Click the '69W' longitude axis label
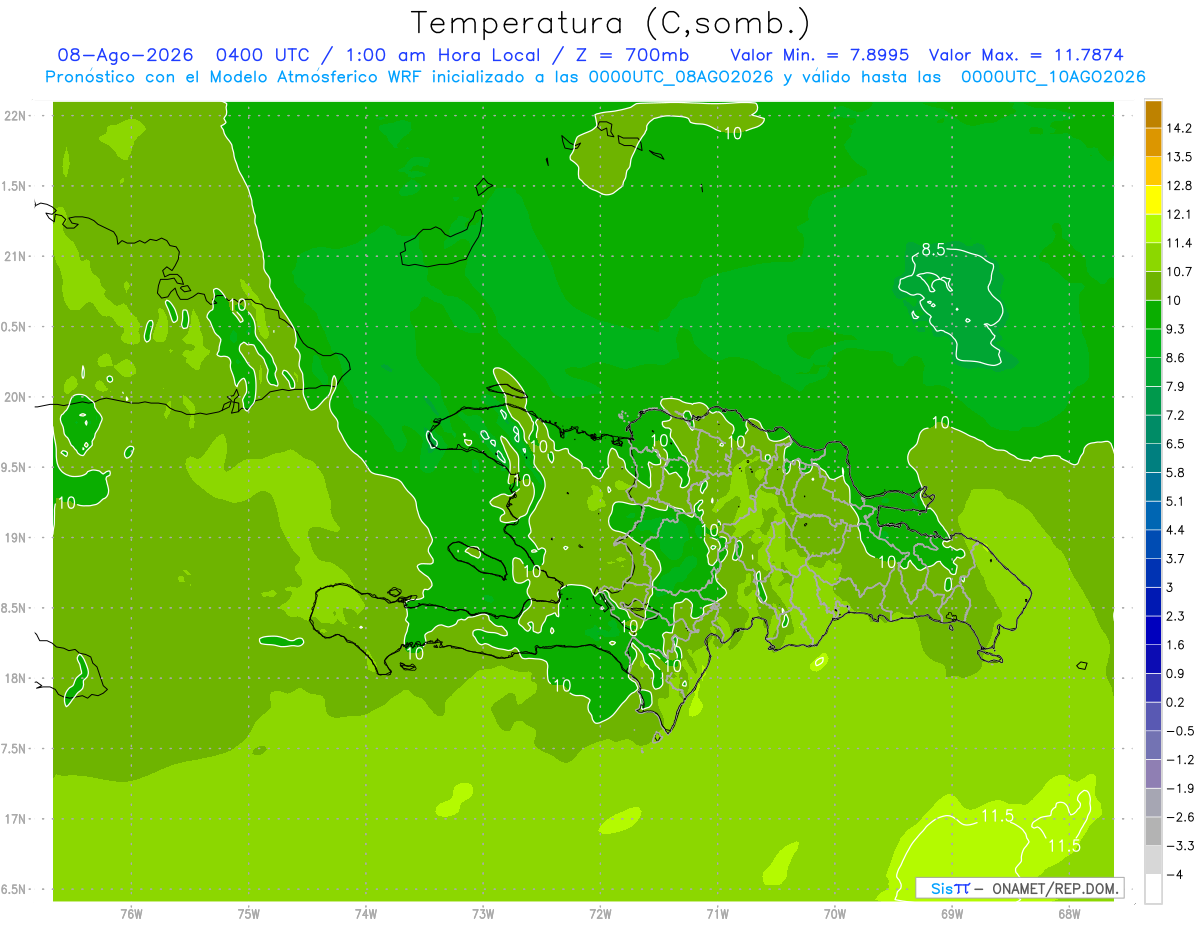 pyautogui.click(x=952, y=913)
